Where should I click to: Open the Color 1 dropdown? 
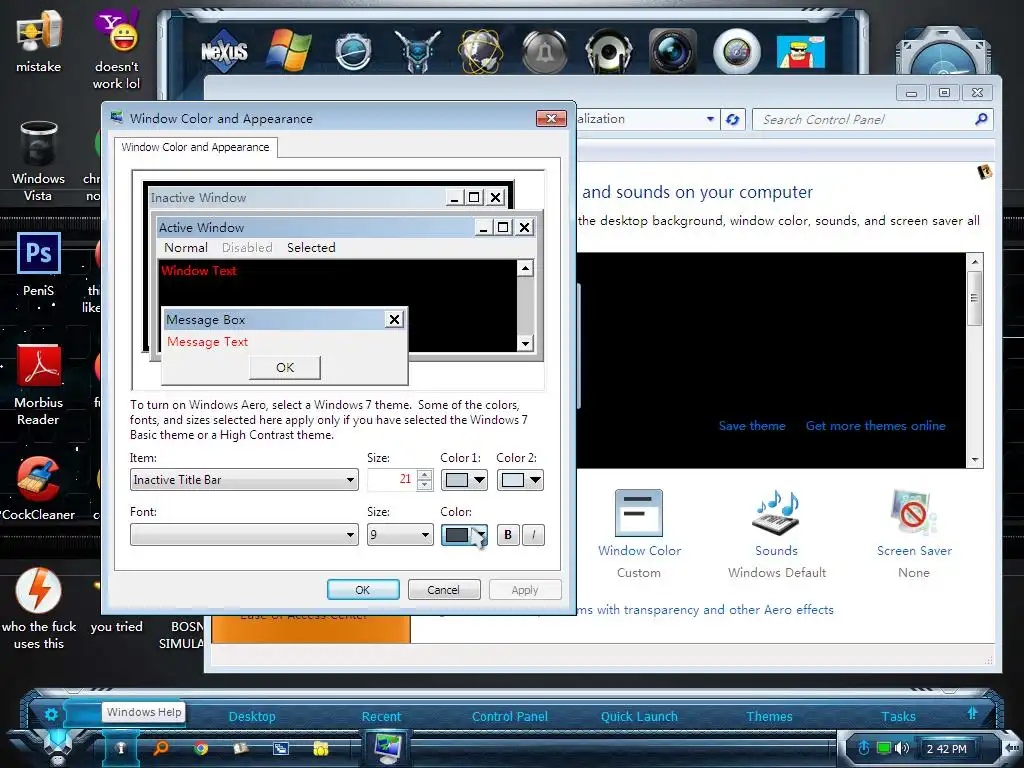pos(464,480)
